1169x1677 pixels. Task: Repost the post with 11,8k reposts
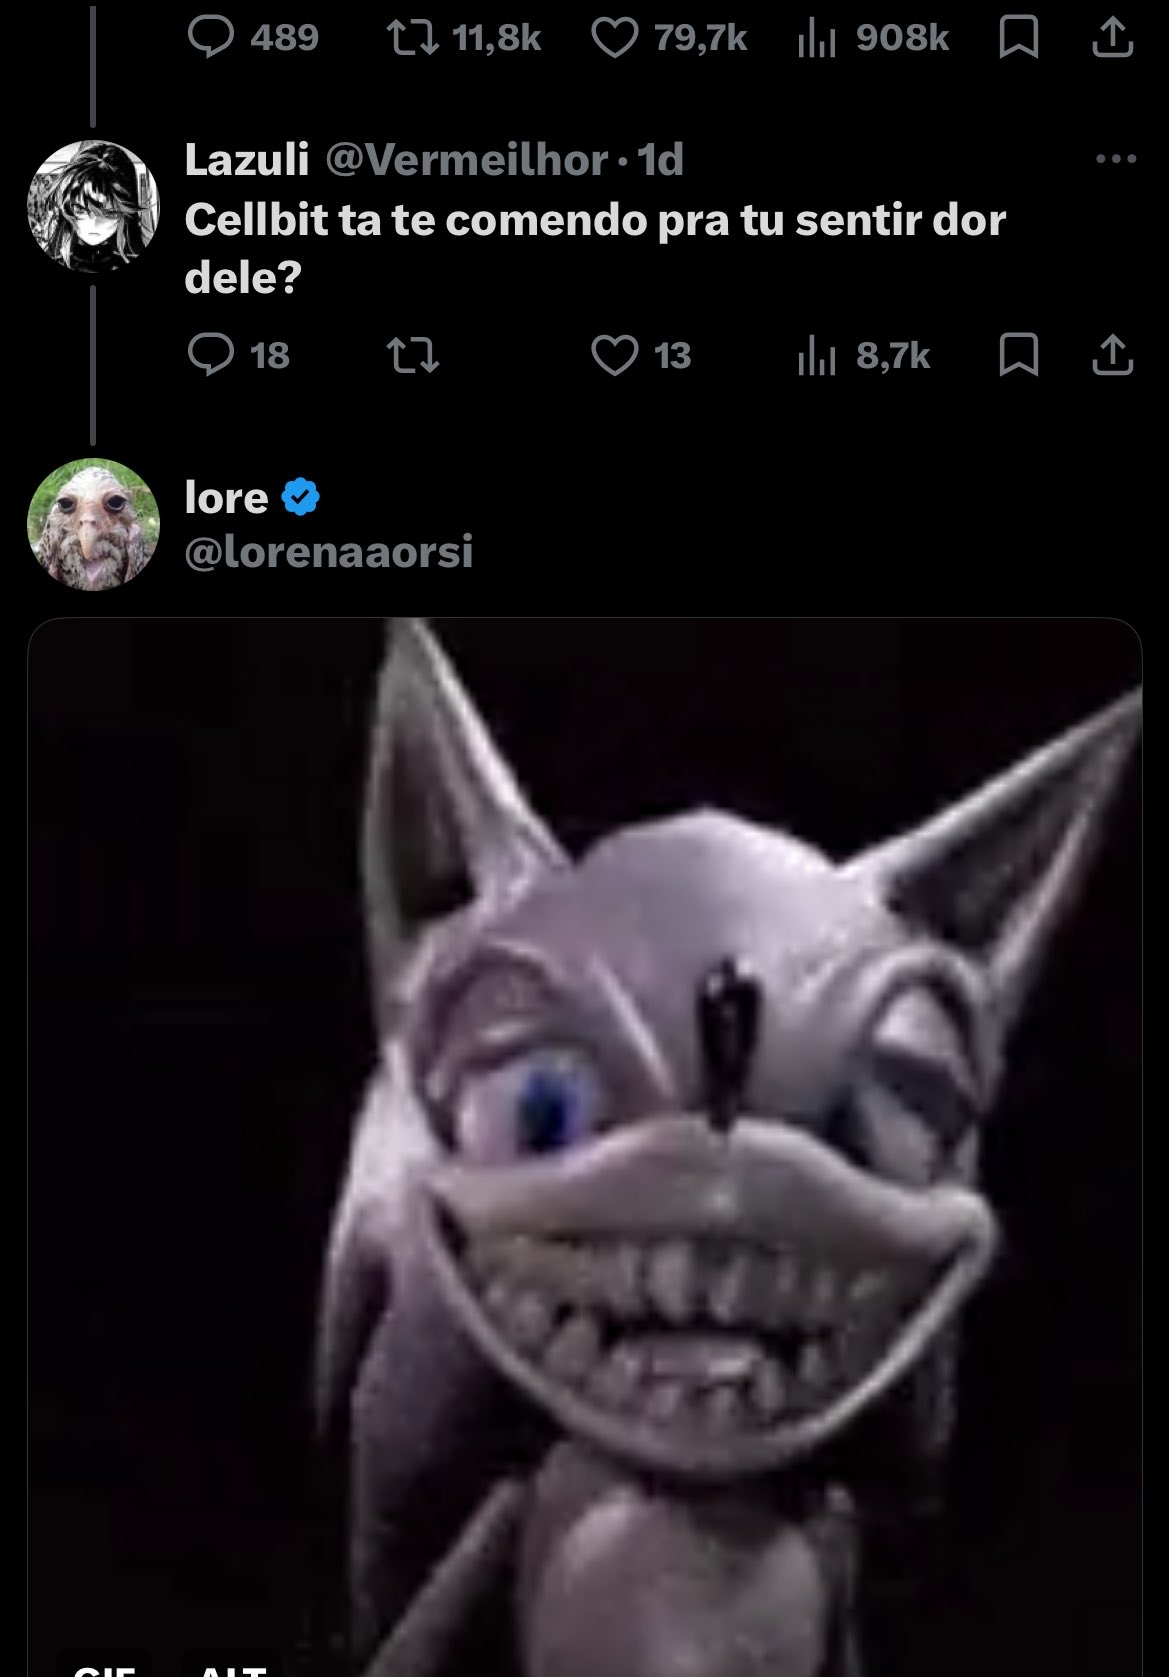click(413, 38)
